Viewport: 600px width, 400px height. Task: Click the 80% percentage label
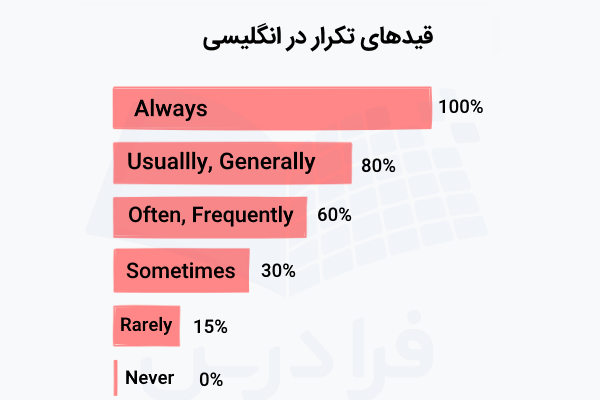(x=378, y=165)
